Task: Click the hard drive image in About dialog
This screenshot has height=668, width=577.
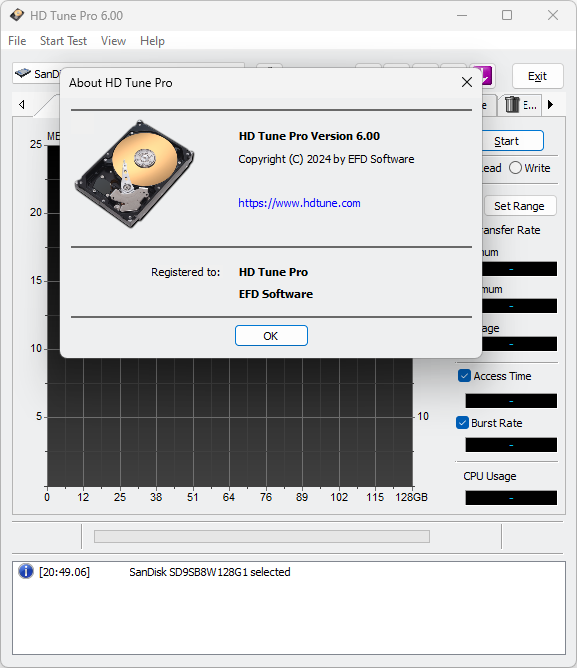Action: pyautogui.click(x=135, y=174)
